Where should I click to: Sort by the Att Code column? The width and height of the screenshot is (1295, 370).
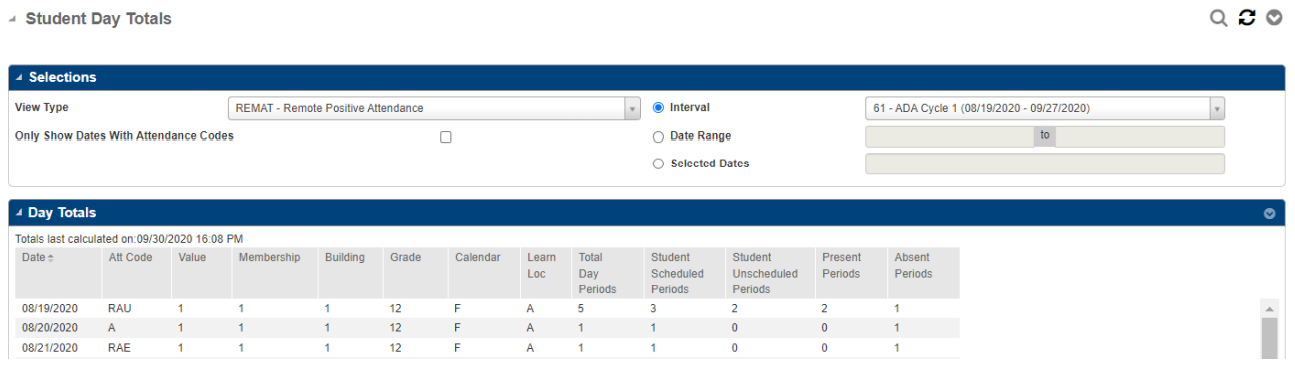[136, 273]
